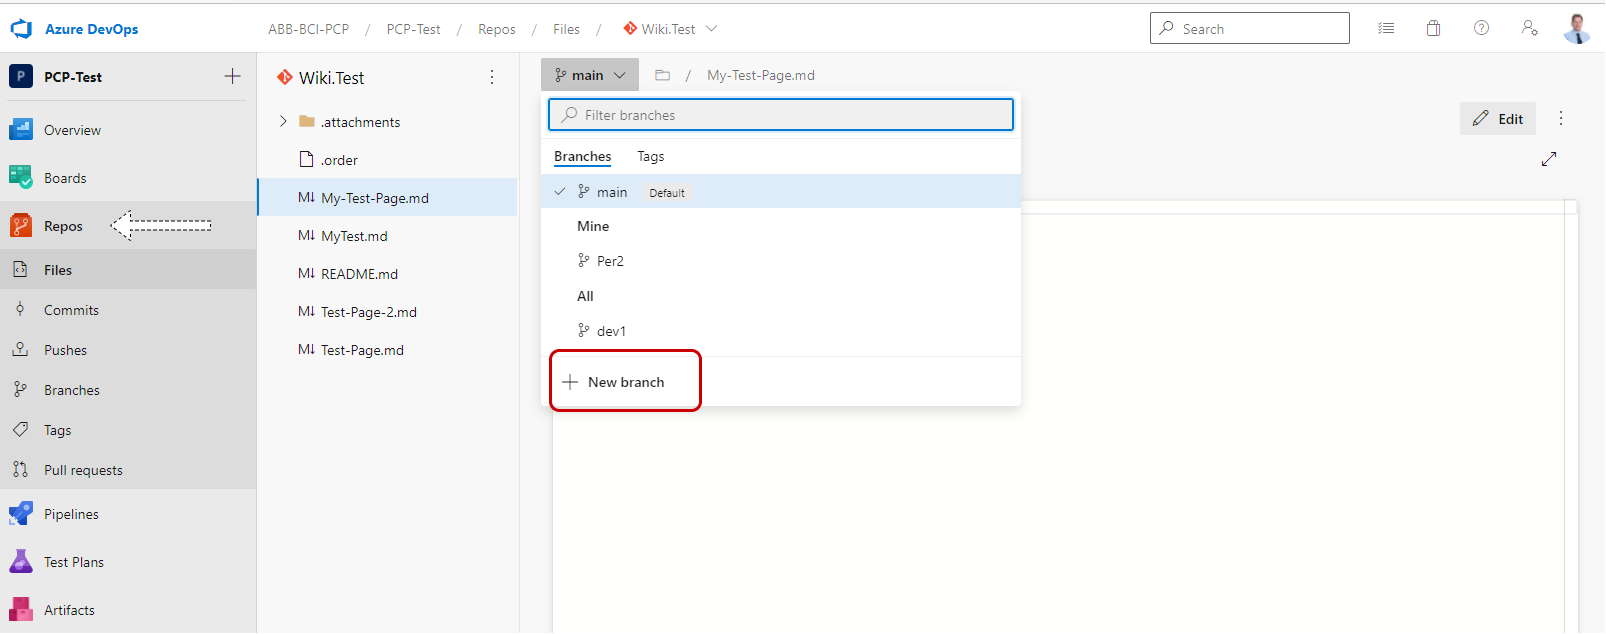Click the ABB-BCI-PCP breadcrumb link

(308, 29)
